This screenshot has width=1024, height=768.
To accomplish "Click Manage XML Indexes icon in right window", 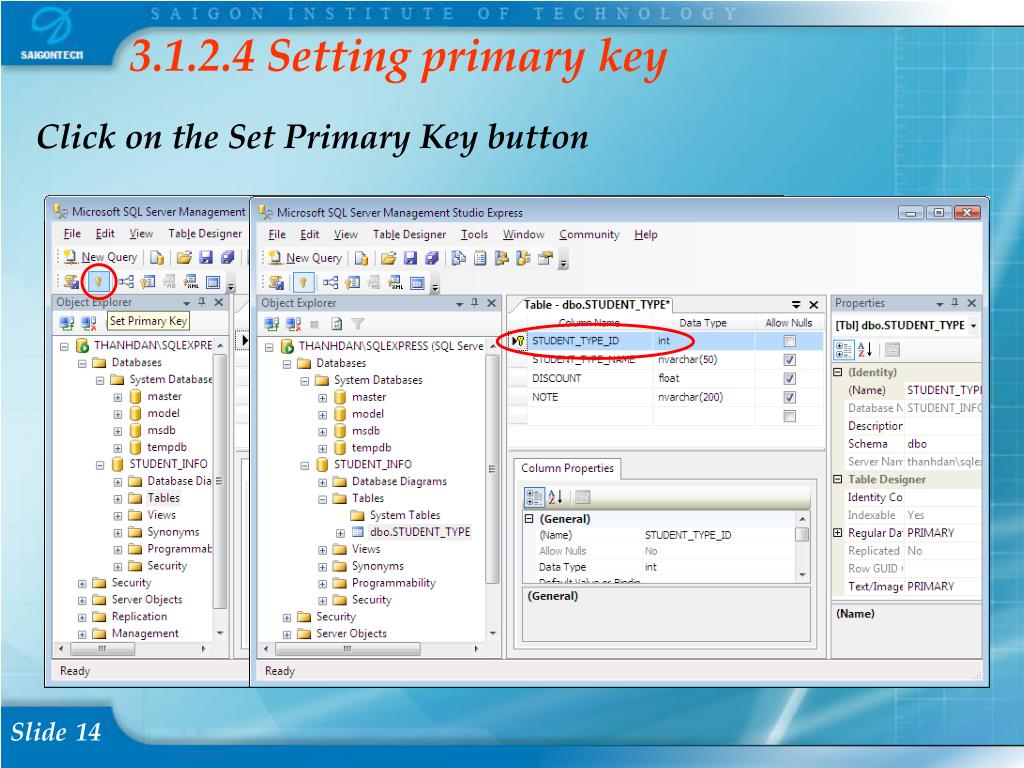I will click(x=396, y=283).
